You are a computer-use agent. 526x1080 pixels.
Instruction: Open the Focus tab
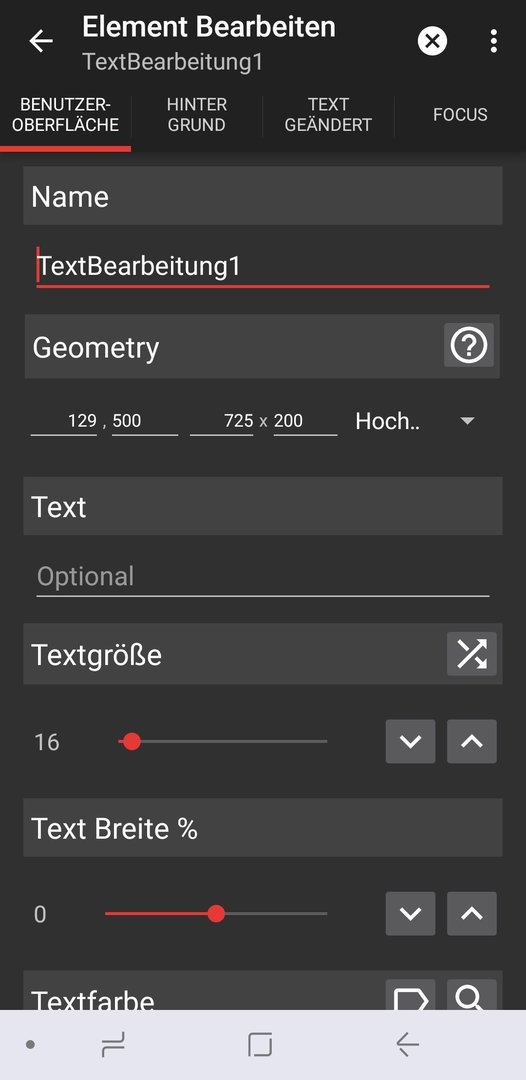pos(460,115)
